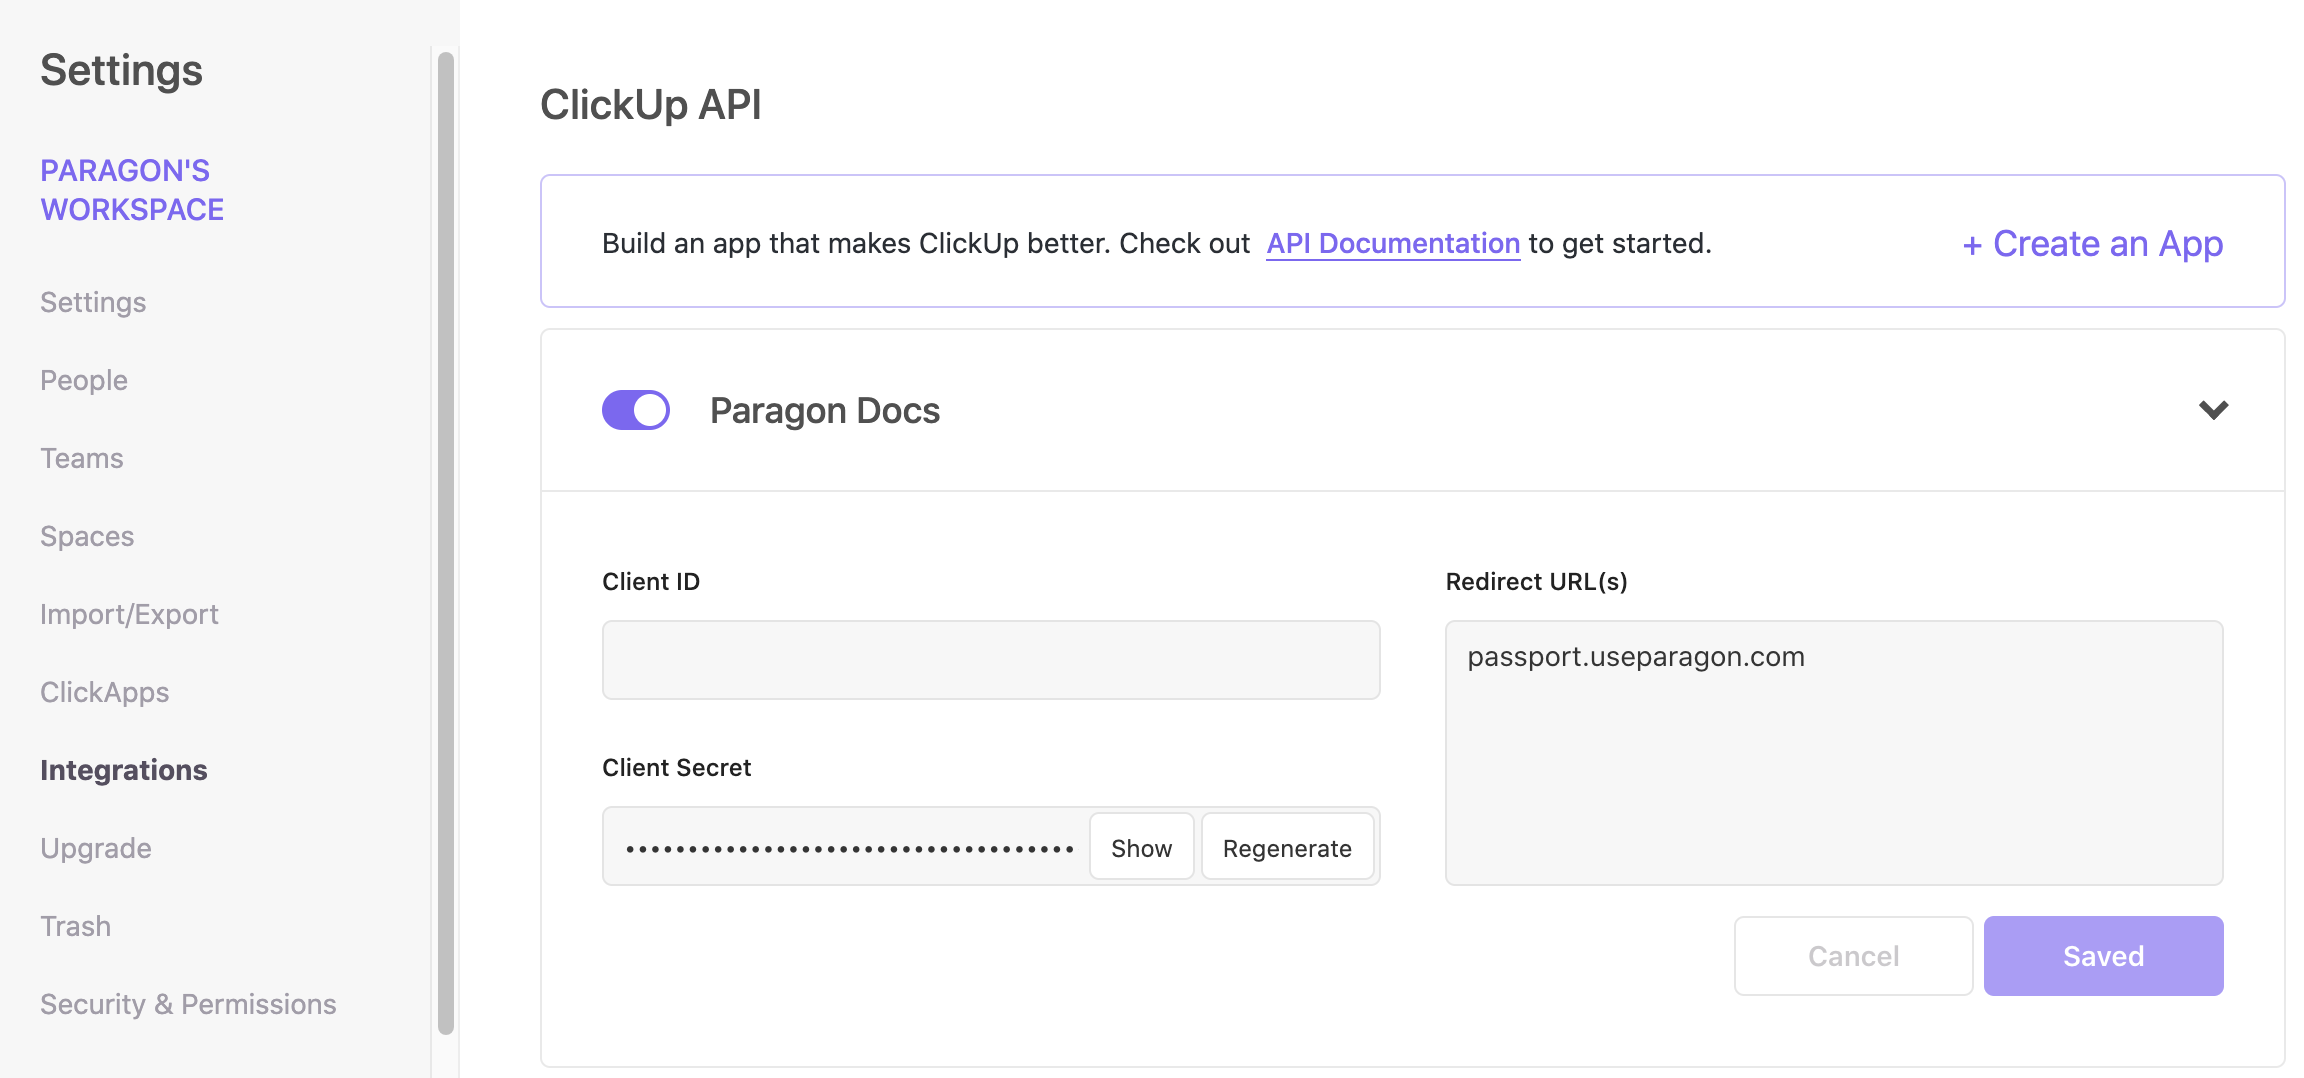Focus the Client ID field

pyautogui.click(x=991, y=660)
